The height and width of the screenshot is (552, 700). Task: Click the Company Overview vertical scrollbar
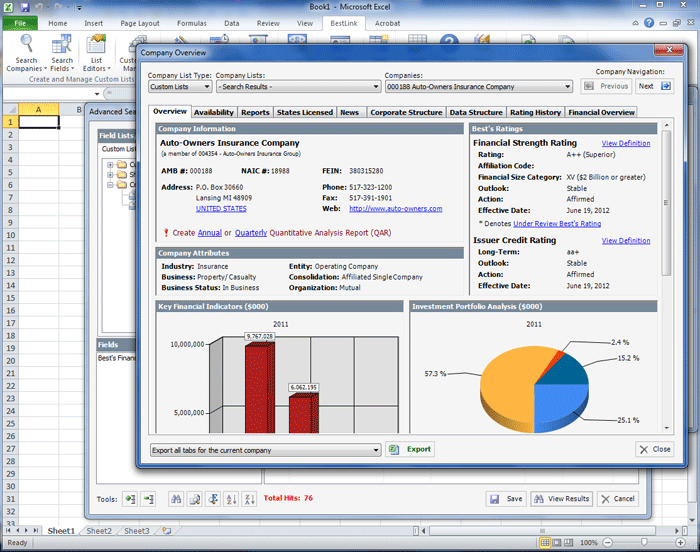[666, 203]
